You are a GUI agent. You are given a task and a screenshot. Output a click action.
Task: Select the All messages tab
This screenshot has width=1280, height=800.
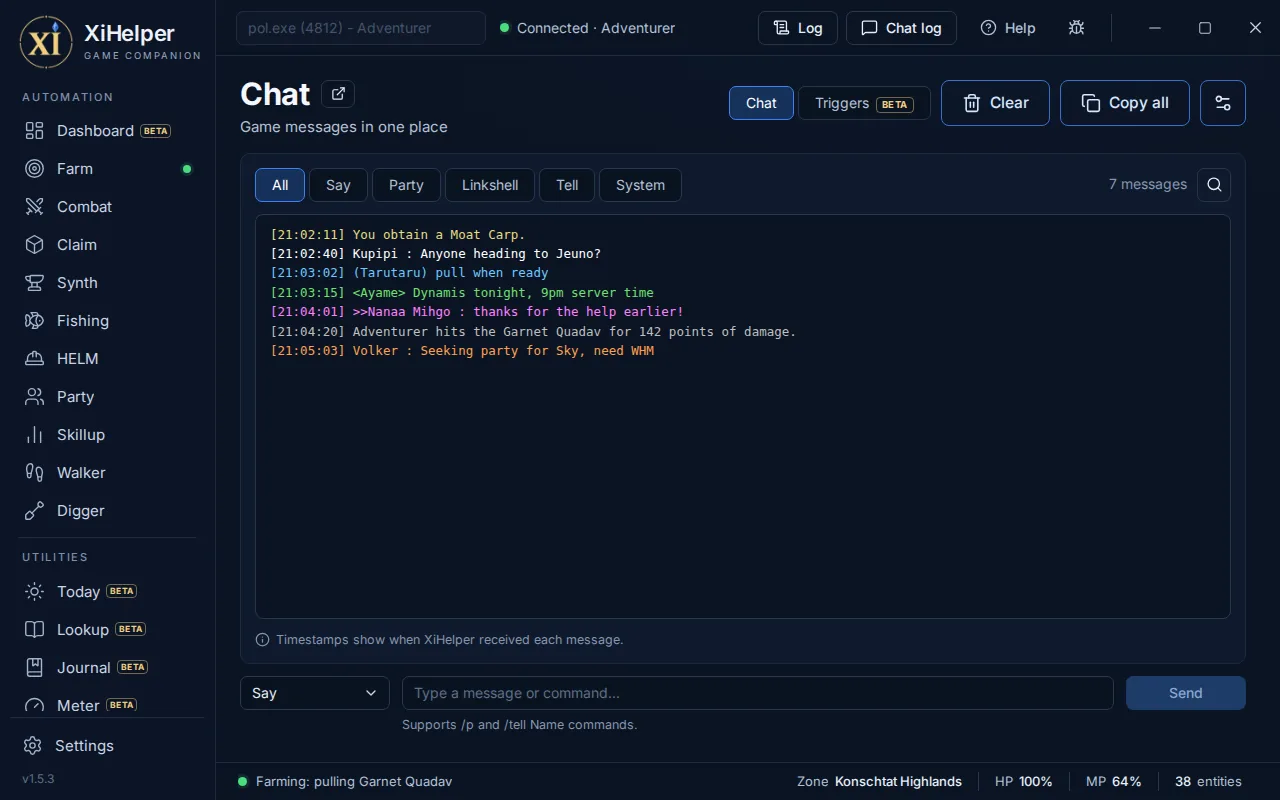(x=280, y=185)
